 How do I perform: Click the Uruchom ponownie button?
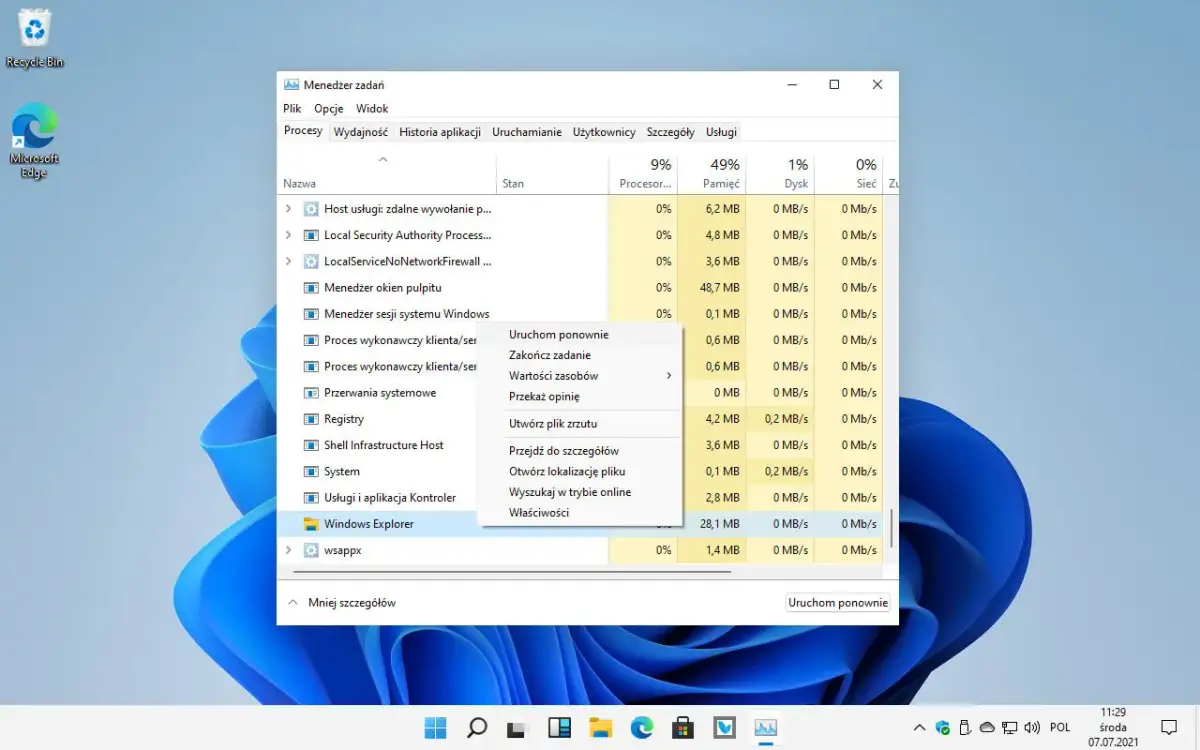(x=837, y=602)
